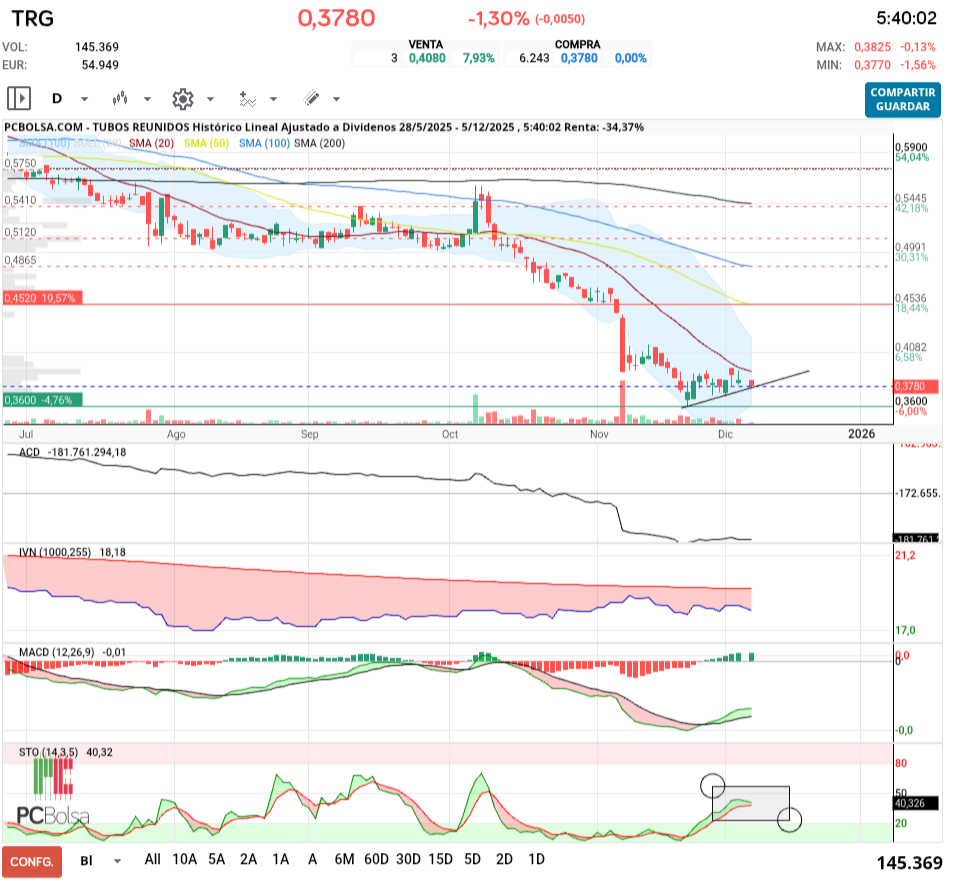Image resolution: width=956 pixels, height=883 pixels.
Task: Toggle the SMA (50) legend line
Action: [x=207, y=144]
